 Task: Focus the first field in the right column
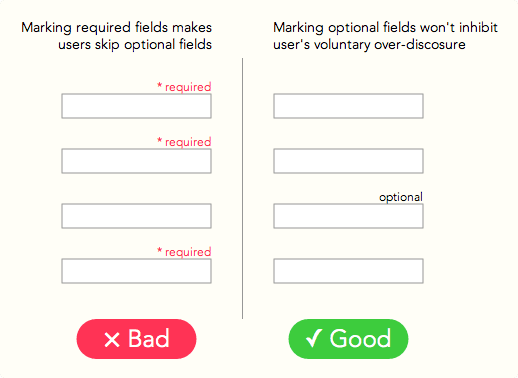pos(348,106)
